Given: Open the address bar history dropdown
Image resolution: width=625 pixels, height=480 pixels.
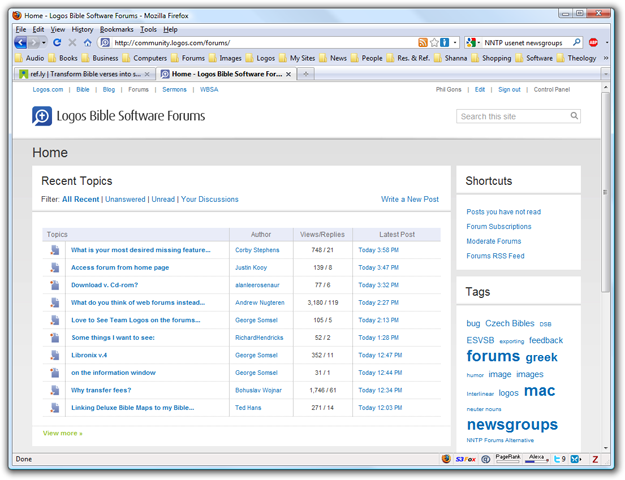Looking at the screenshot, I should click(x=455, y=42).
